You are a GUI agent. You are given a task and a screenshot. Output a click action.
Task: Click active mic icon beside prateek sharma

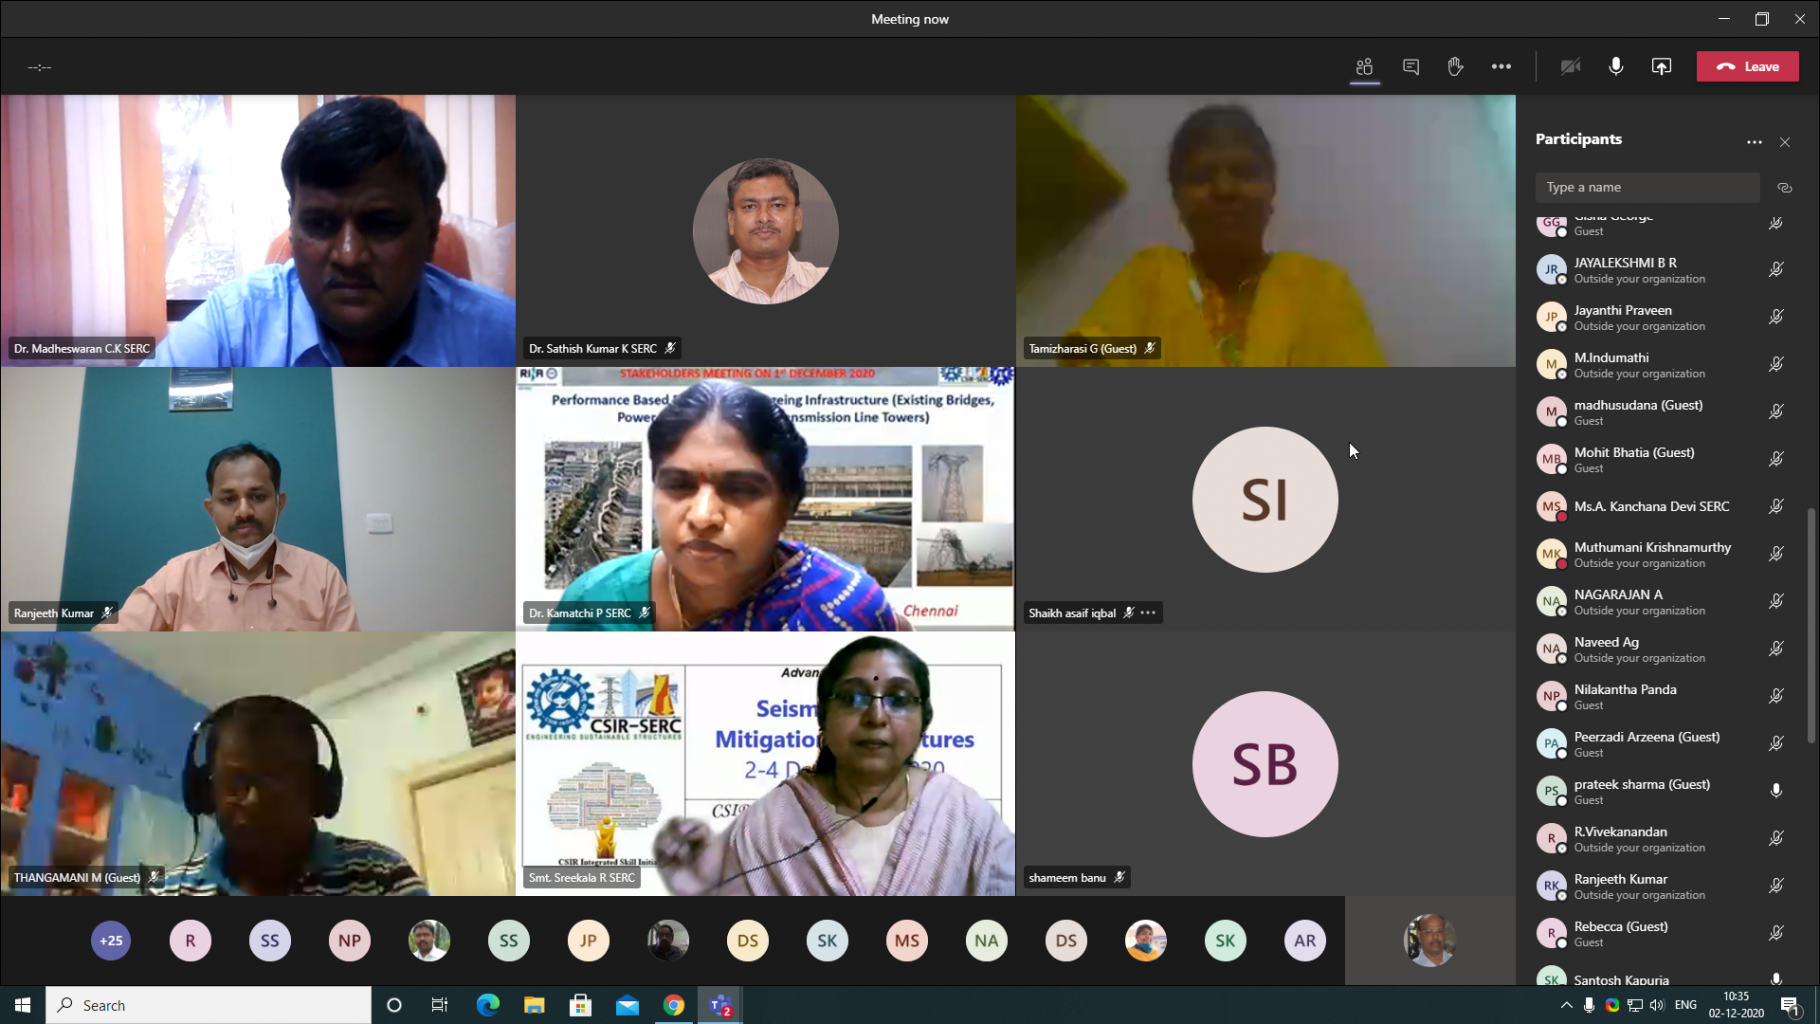tap(1776, 791)
